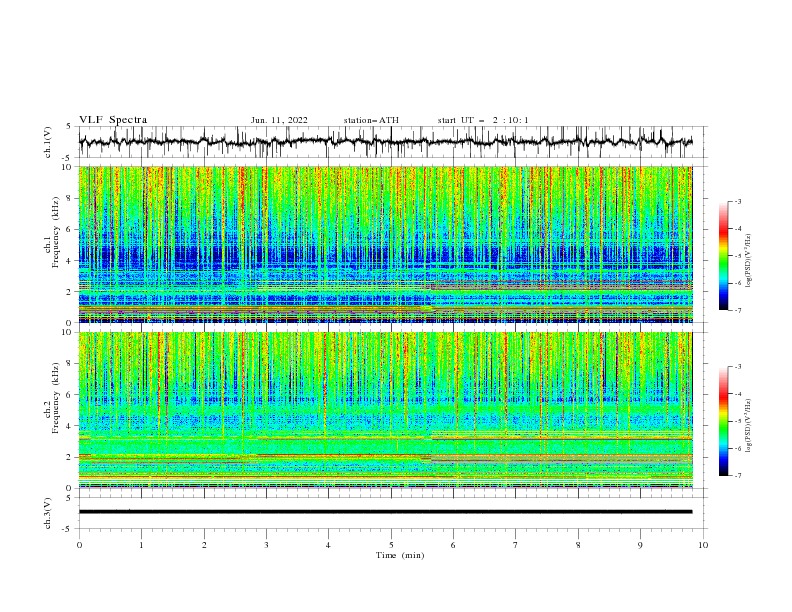Click the 'VLF Spectra' title text
792x612 pixels.
[113, 120]
